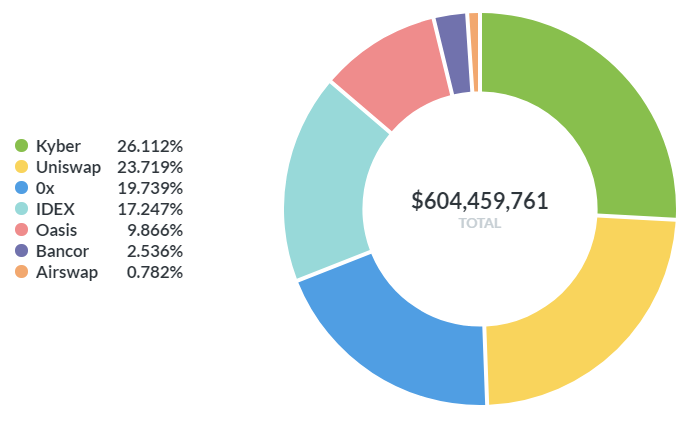Click the 19.739% value
Screen dimensions: 686x421
(x=150, y=188)
